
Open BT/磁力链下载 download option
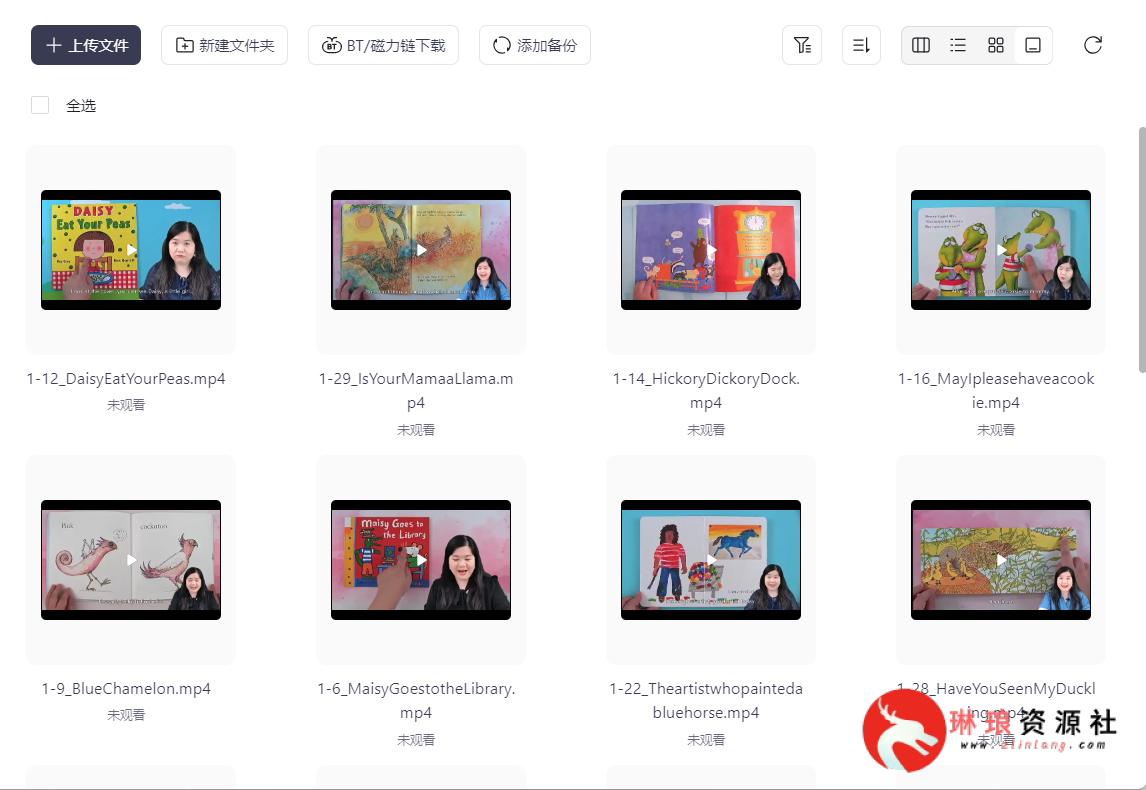(x=383, y=45)
